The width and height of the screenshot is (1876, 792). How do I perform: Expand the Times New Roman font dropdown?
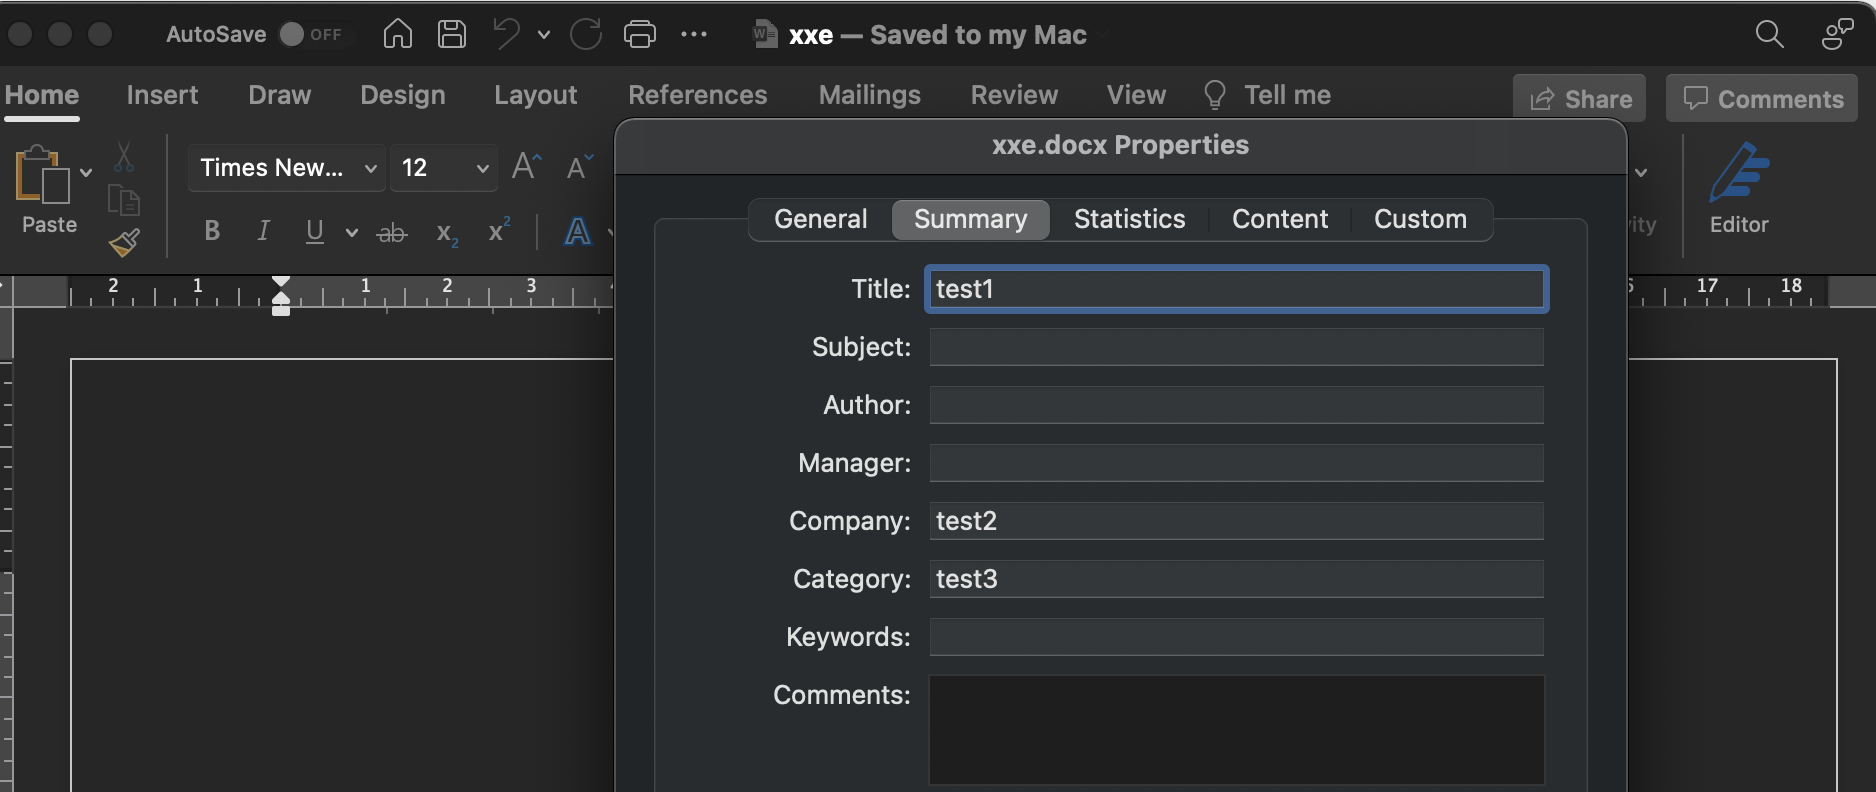pyautogui.click(x=370, y=168)
